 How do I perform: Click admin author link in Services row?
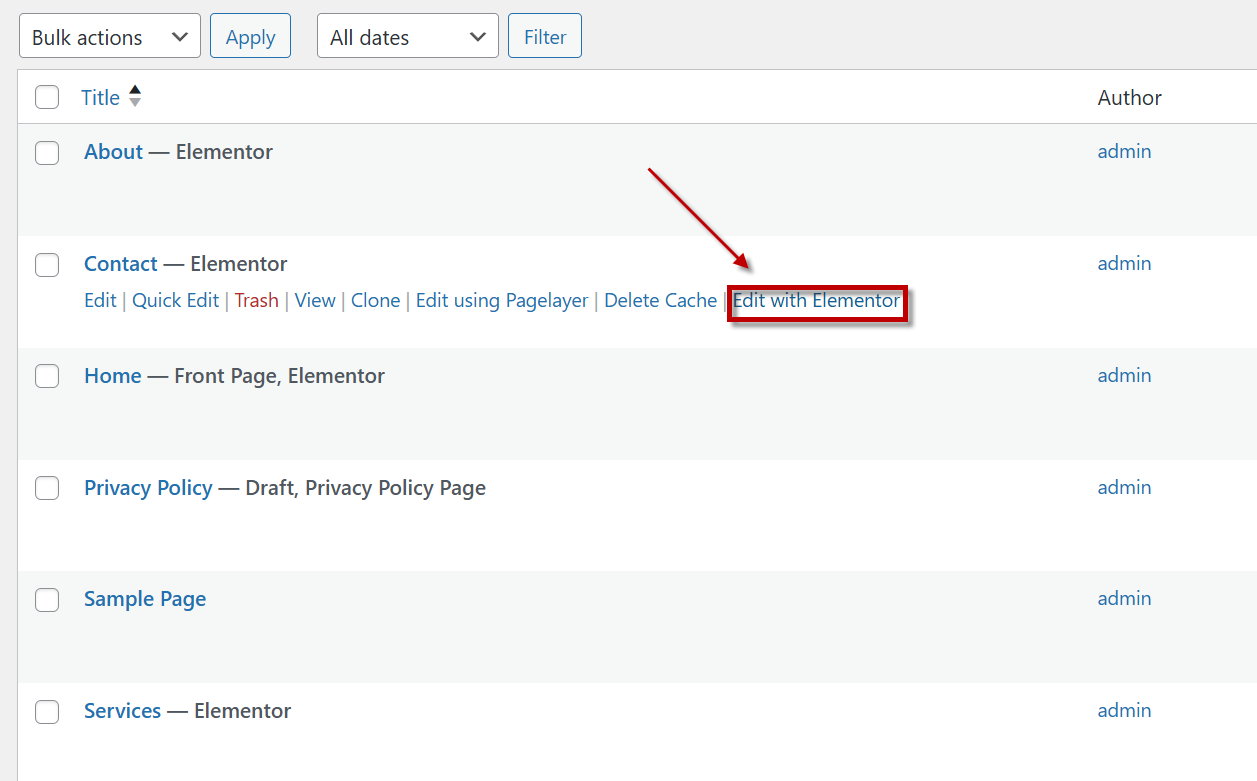click(1124, 711)
